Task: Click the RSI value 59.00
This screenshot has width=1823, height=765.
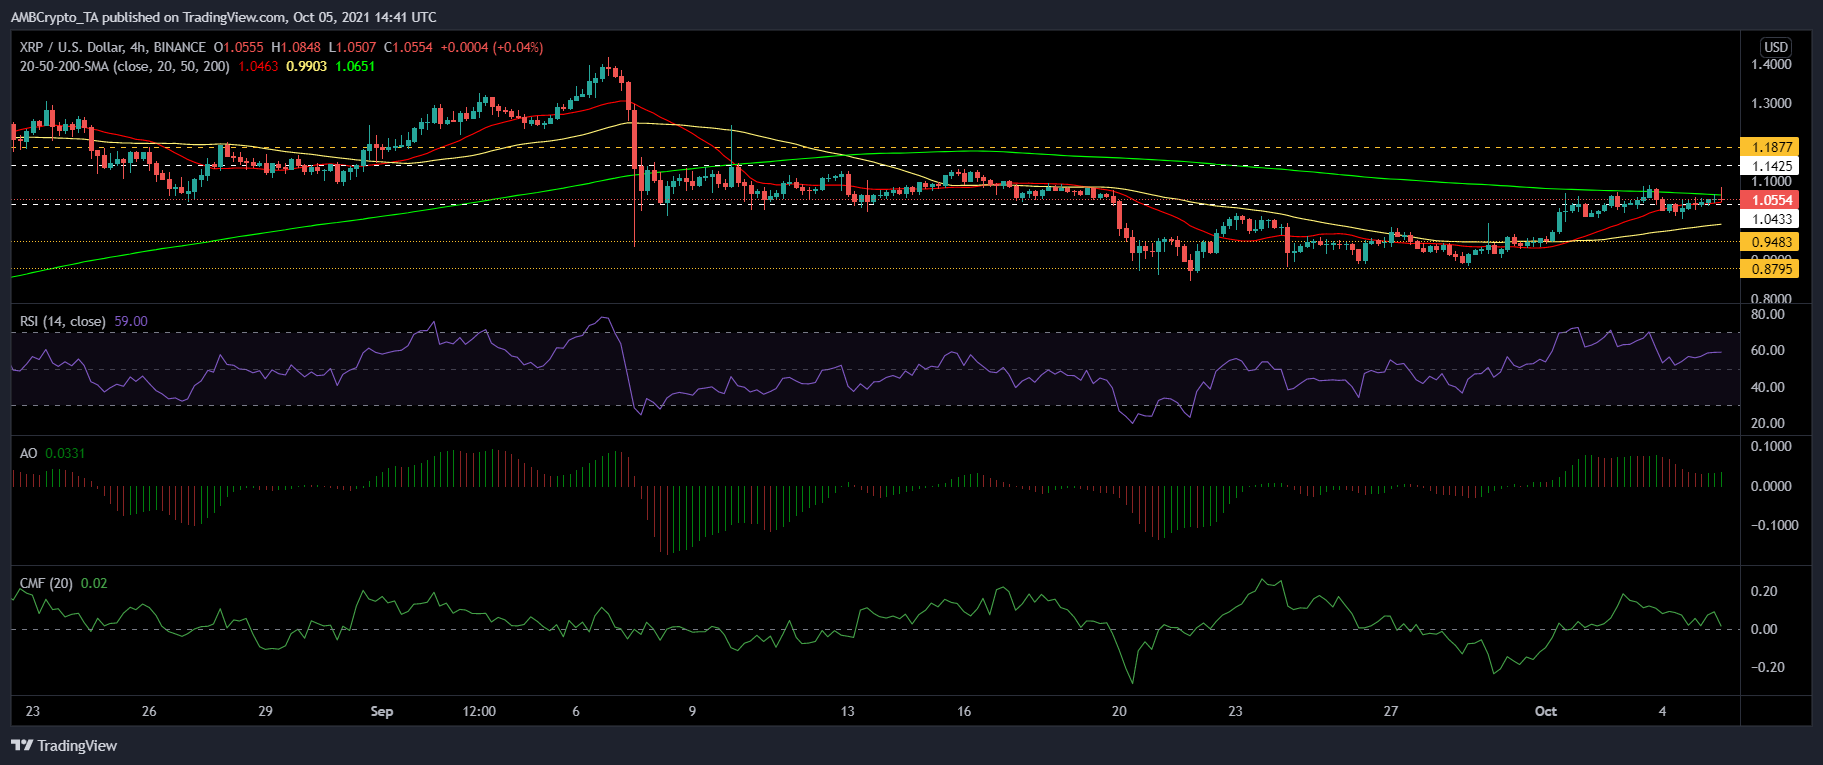Action: tap(131, 321)
